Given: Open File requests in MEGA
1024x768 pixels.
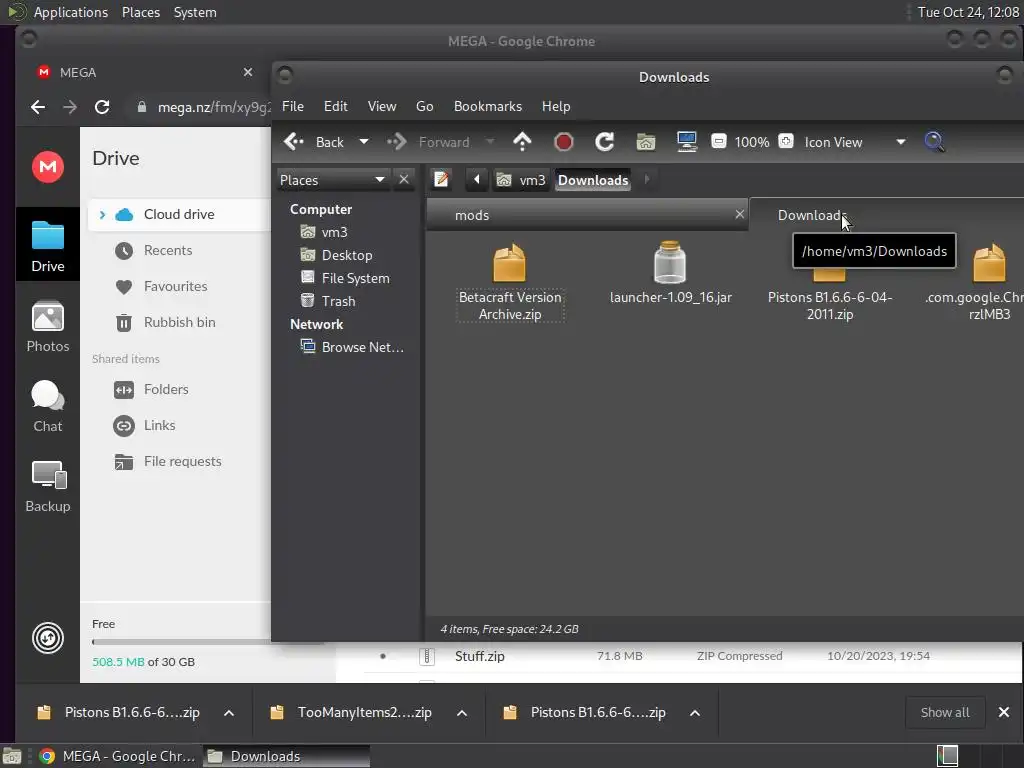Looking at the screenshot, I should [168, 461].
